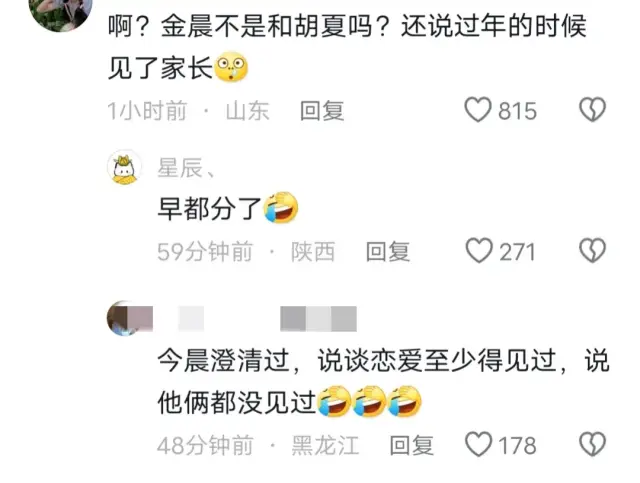Dislike the reply from 黑龙江

(592, 444)
